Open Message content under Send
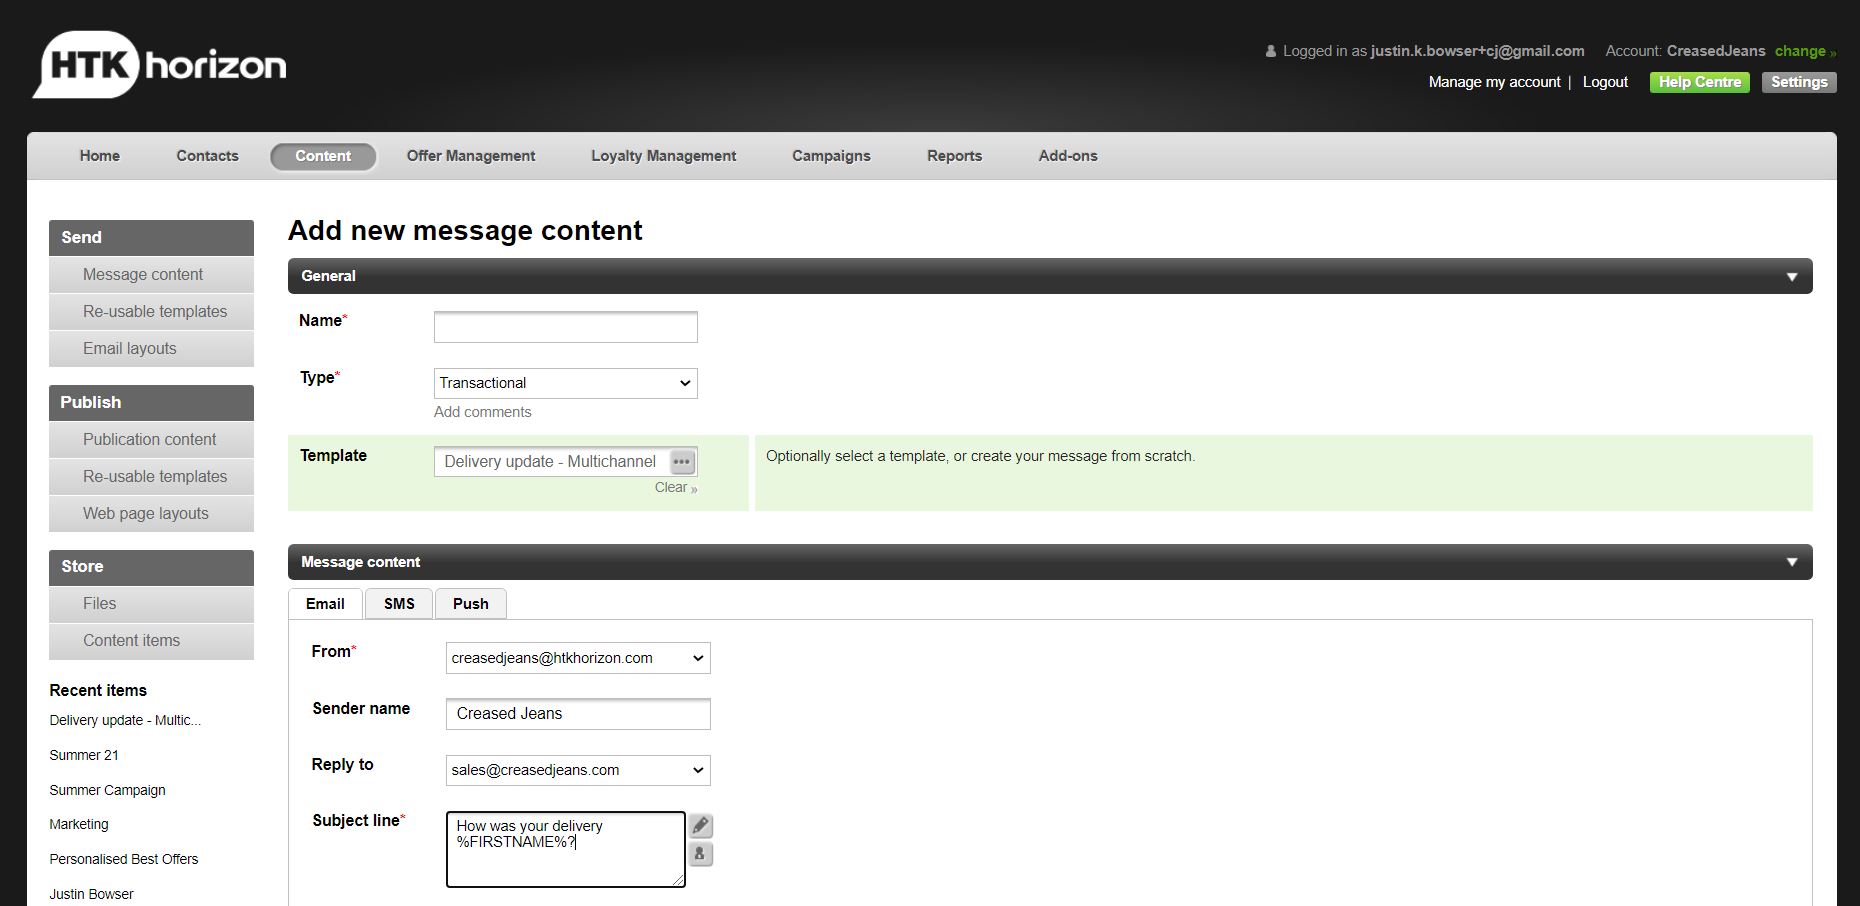This screenshot has width=1860, height=906. [151, 275]
